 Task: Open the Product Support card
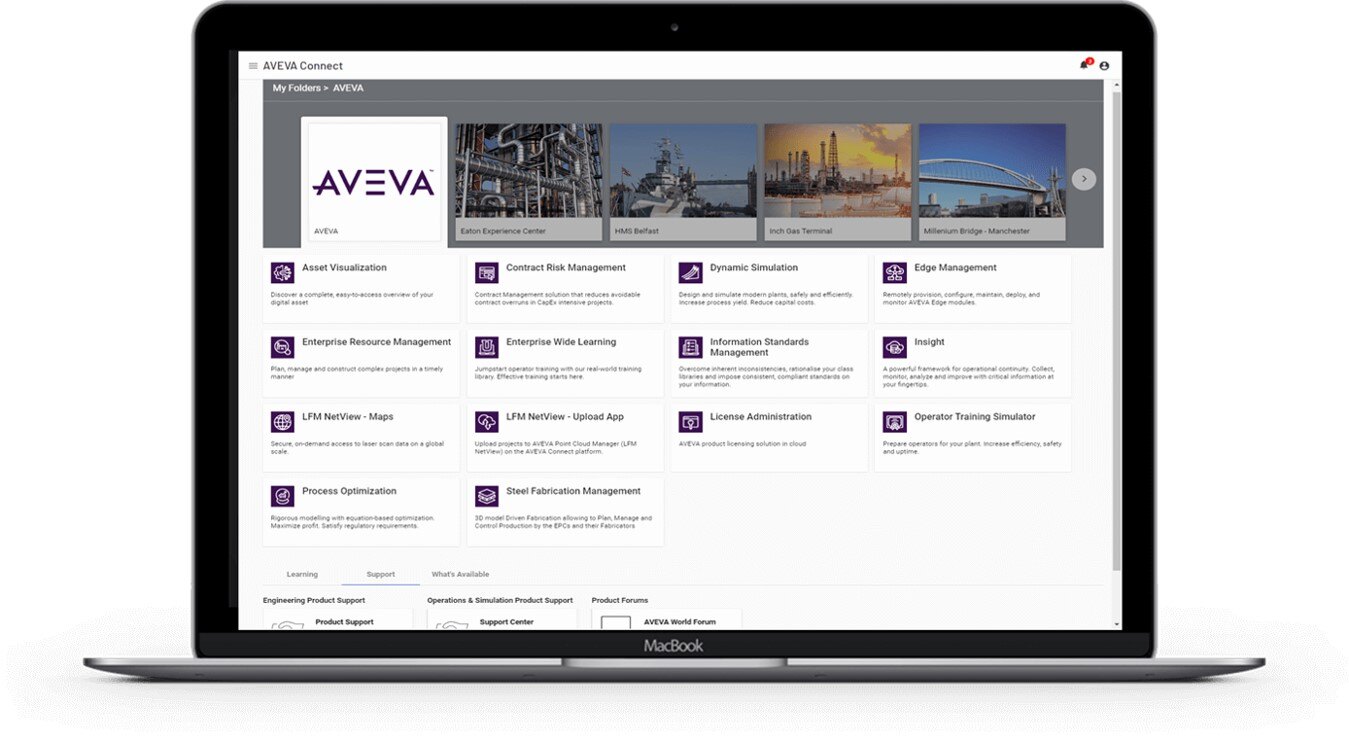point(338,620)
